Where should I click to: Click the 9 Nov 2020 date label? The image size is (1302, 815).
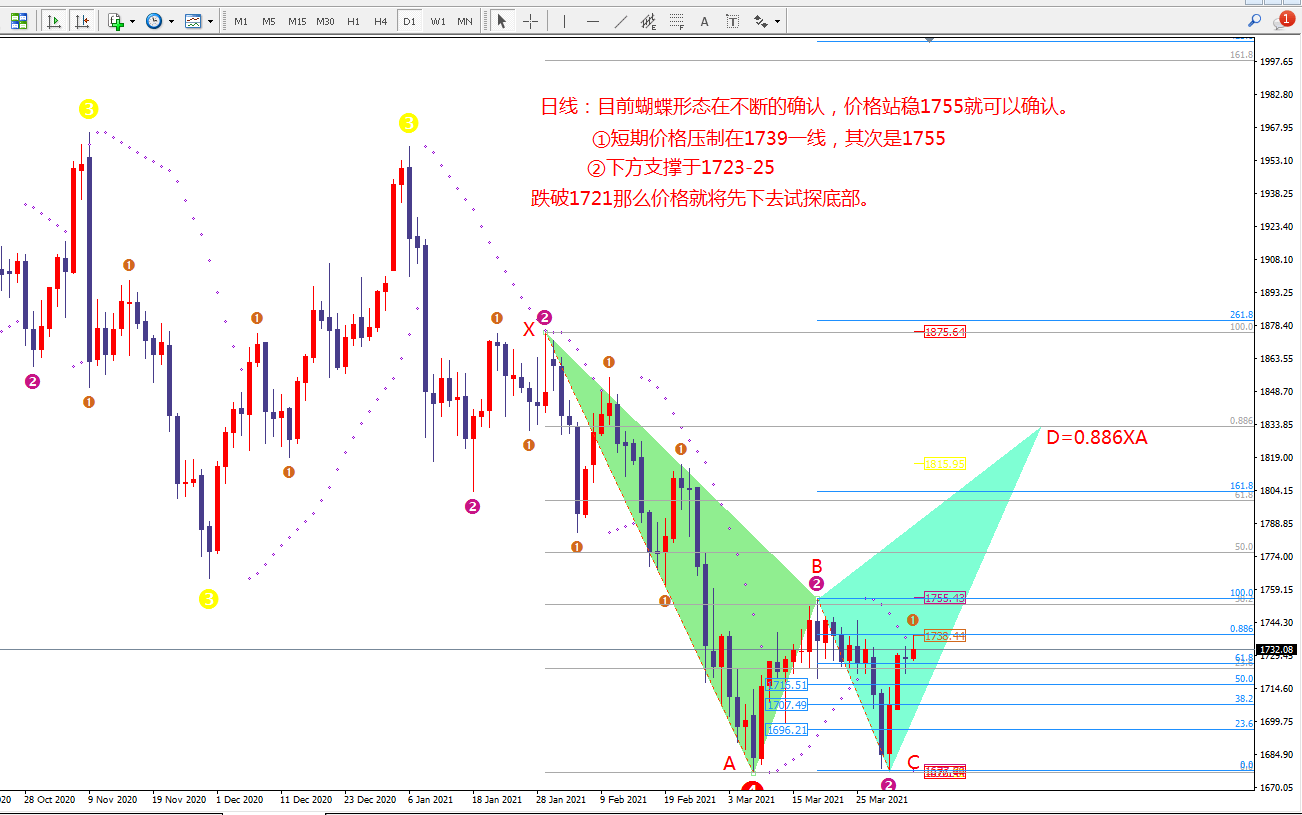pos(112,800)
